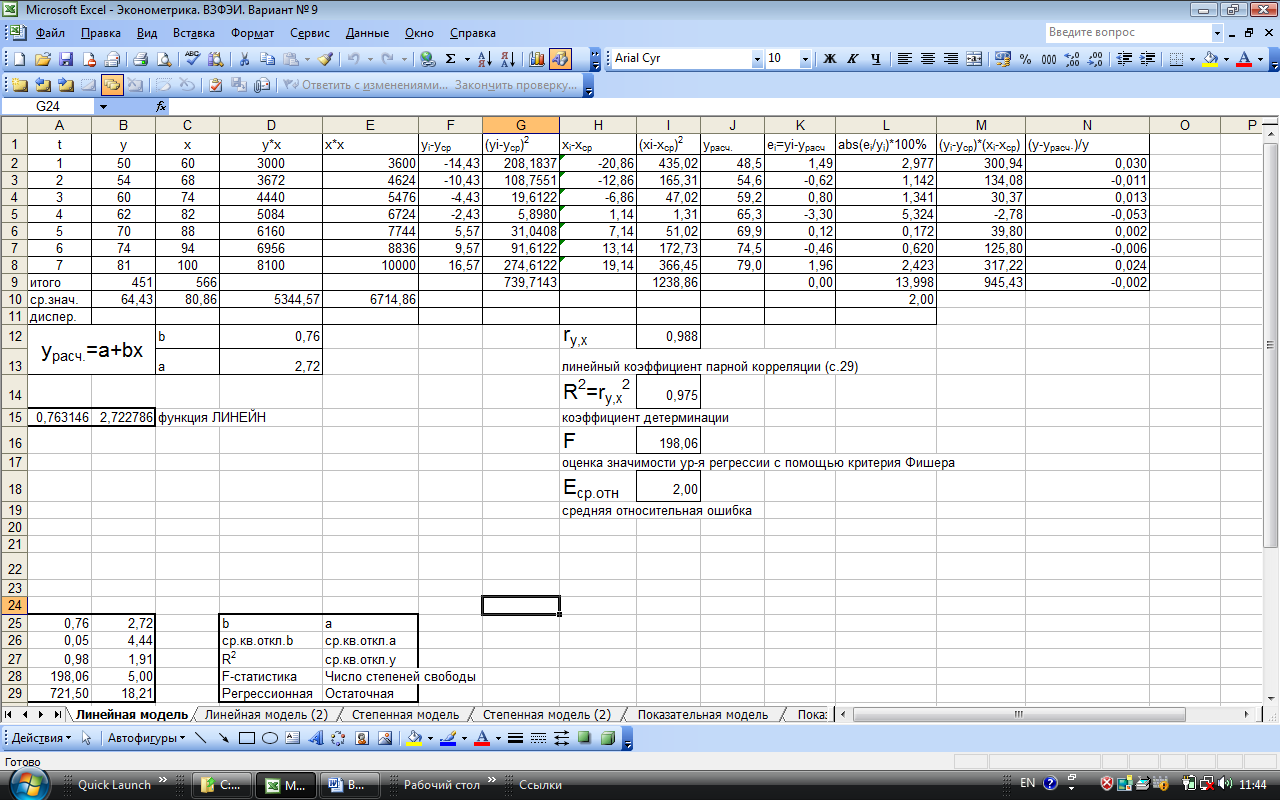
Task: Click the Open file folder icon
Action: click(x=43, y=59)
